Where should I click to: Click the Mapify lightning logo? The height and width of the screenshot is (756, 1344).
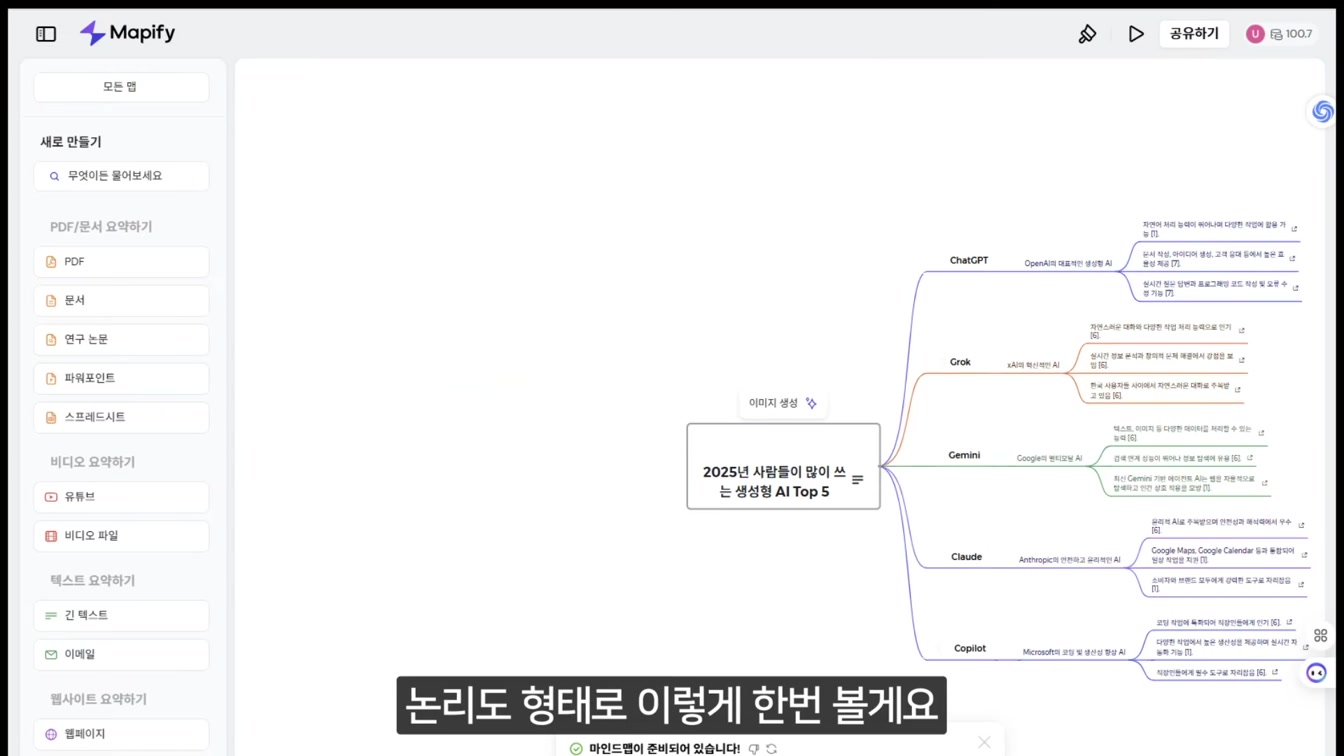(92, 33)
